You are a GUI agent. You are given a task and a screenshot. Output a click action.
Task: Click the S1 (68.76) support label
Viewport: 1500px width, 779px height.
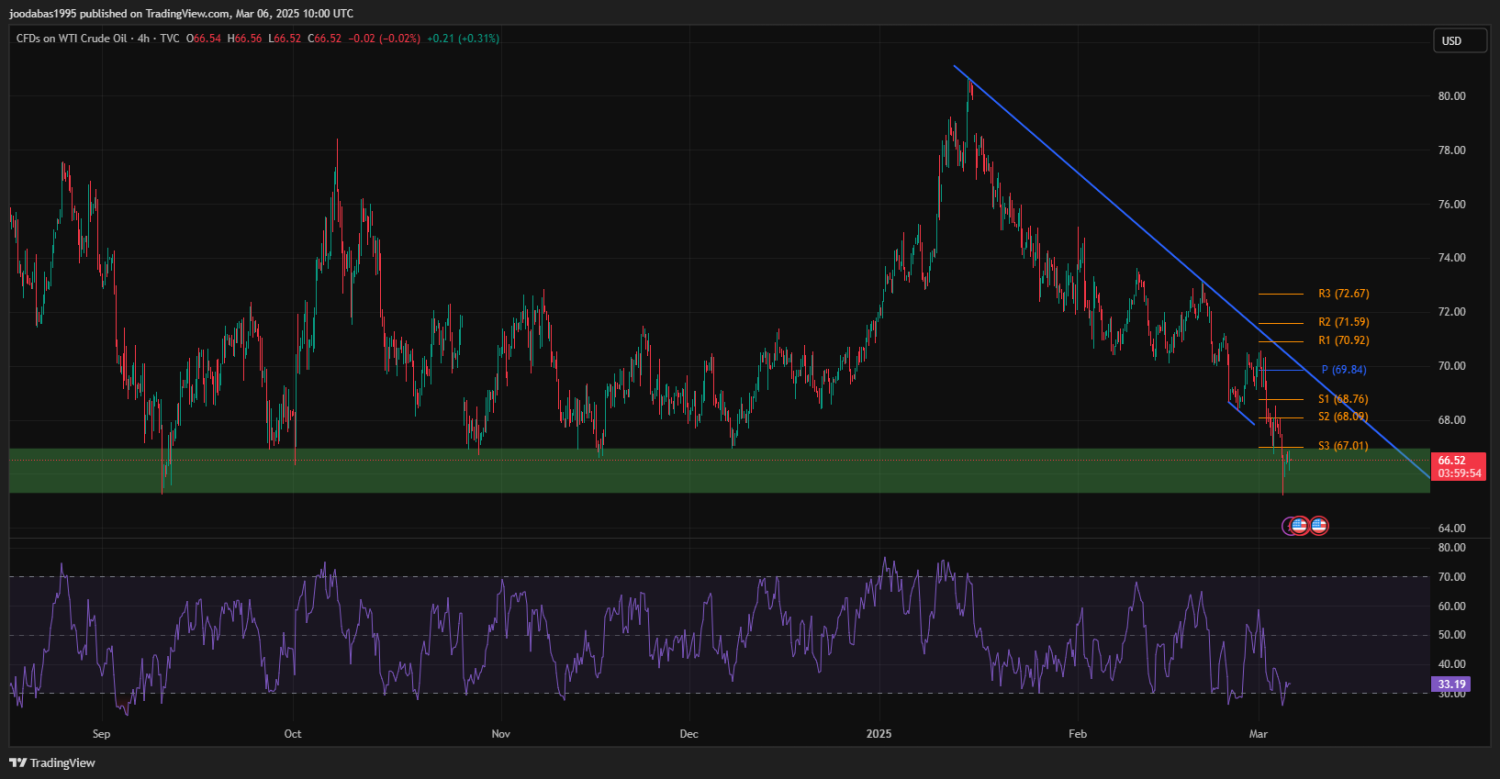(1343, 398)
